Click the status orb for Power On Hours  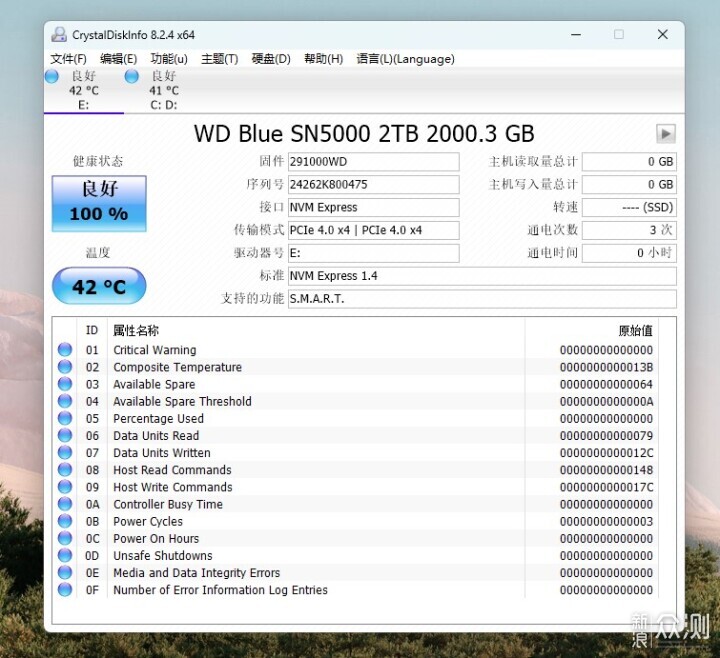pyautogui.click(x=65, y=538)
